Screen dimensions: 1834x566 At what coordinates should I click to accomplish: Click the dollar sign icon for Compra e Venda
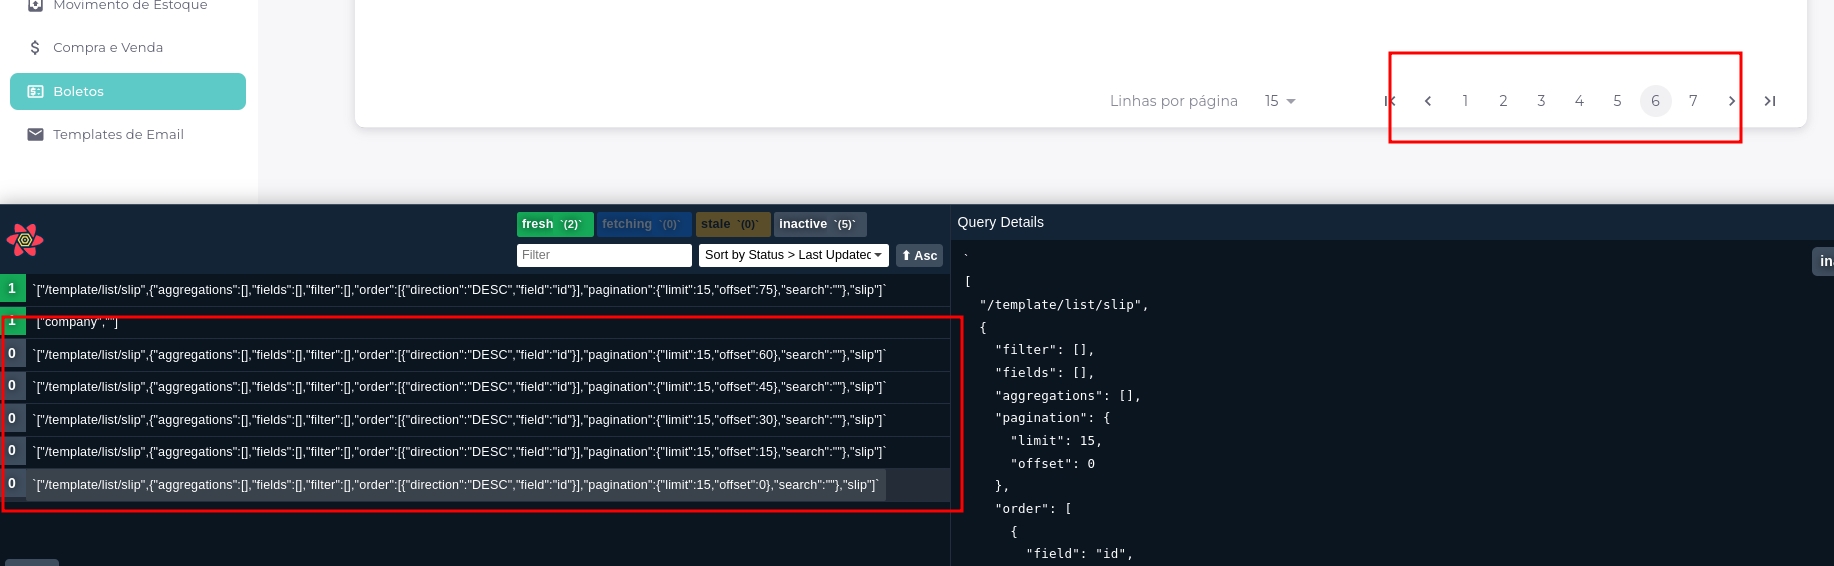35,47
